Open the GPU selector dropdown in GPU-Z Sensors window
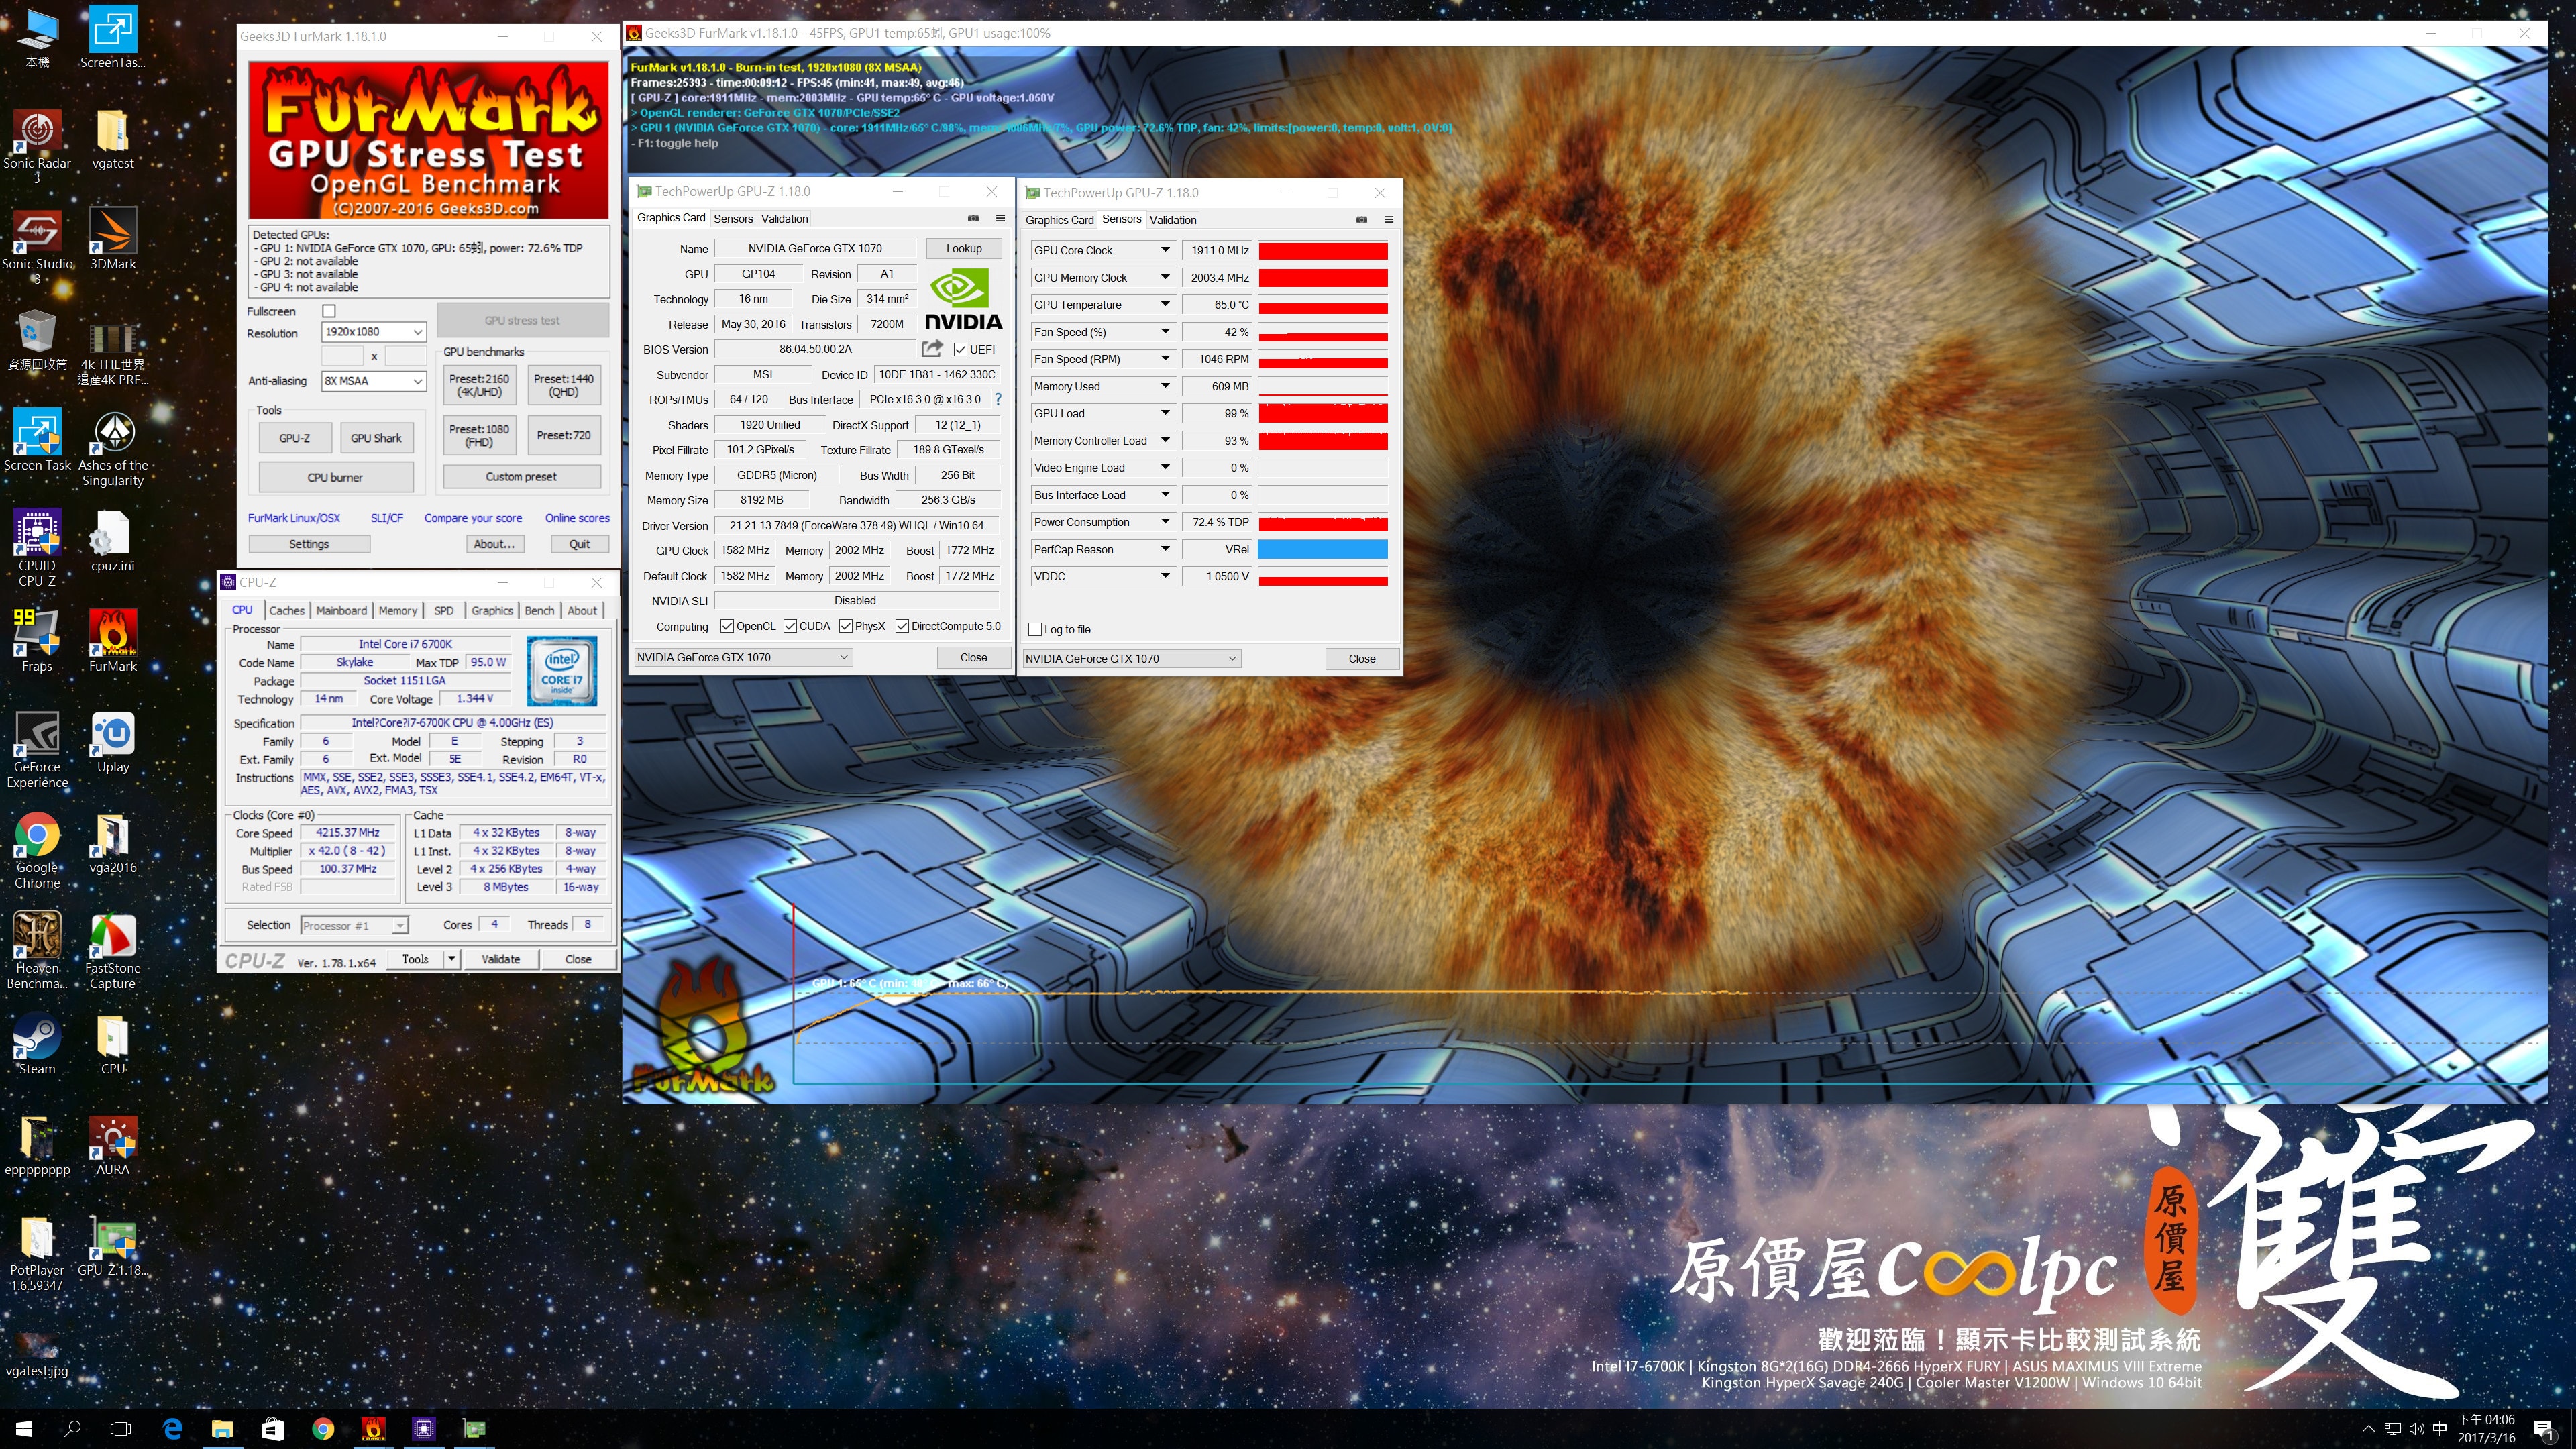The image size is (2576, 1449). pos(1132,658)
